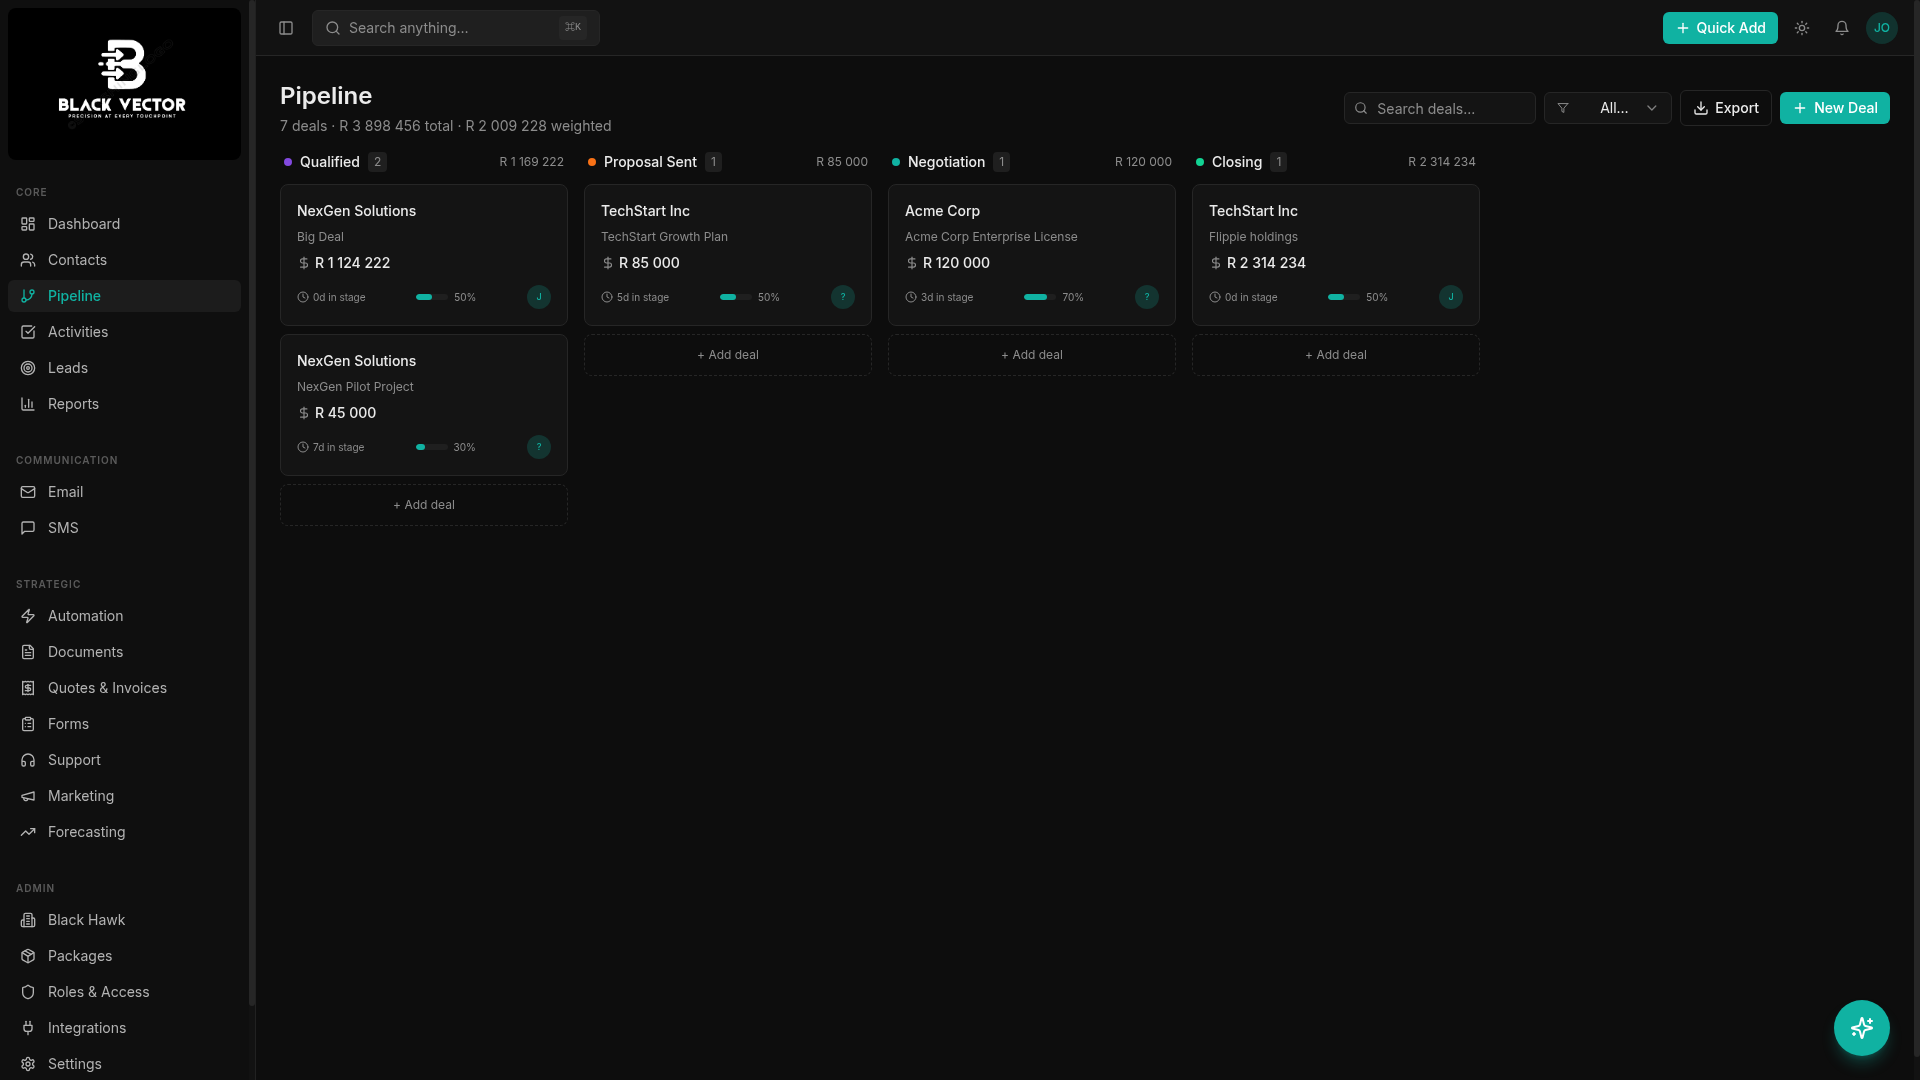
Task: Open the Big Deal card
Action: pyautogui.click(x=424, y=255)
